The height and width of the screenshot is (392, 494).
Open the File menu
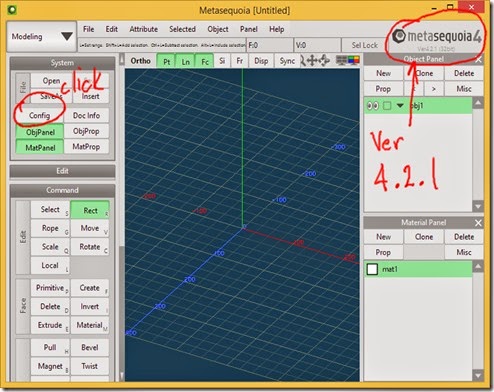88,29
